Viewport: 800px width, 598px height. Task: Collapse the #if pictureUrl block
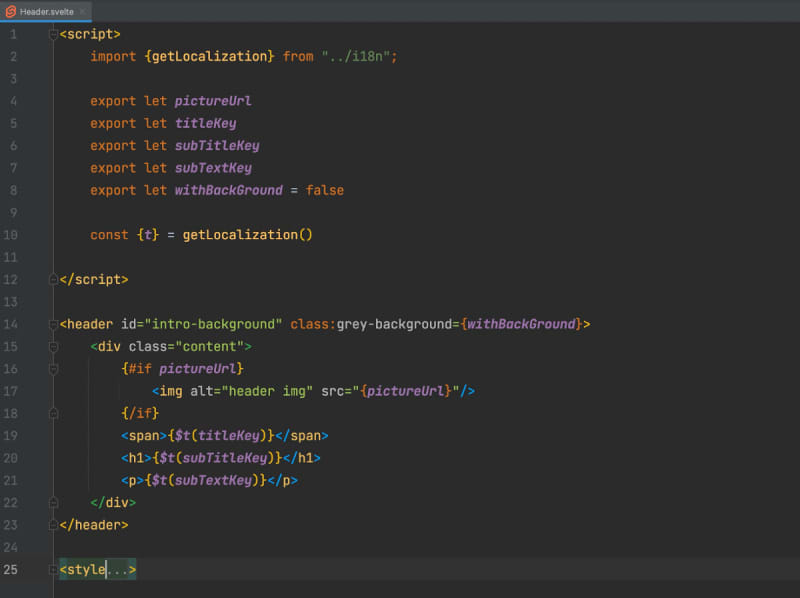(x=53, y=369)
